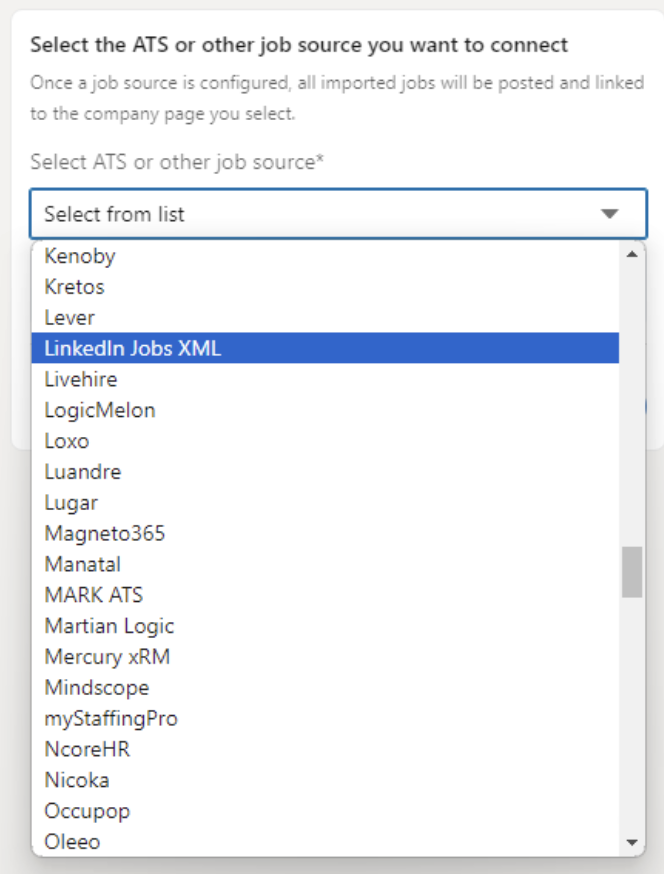Pick Lever as job source

(x=70, y=318)
